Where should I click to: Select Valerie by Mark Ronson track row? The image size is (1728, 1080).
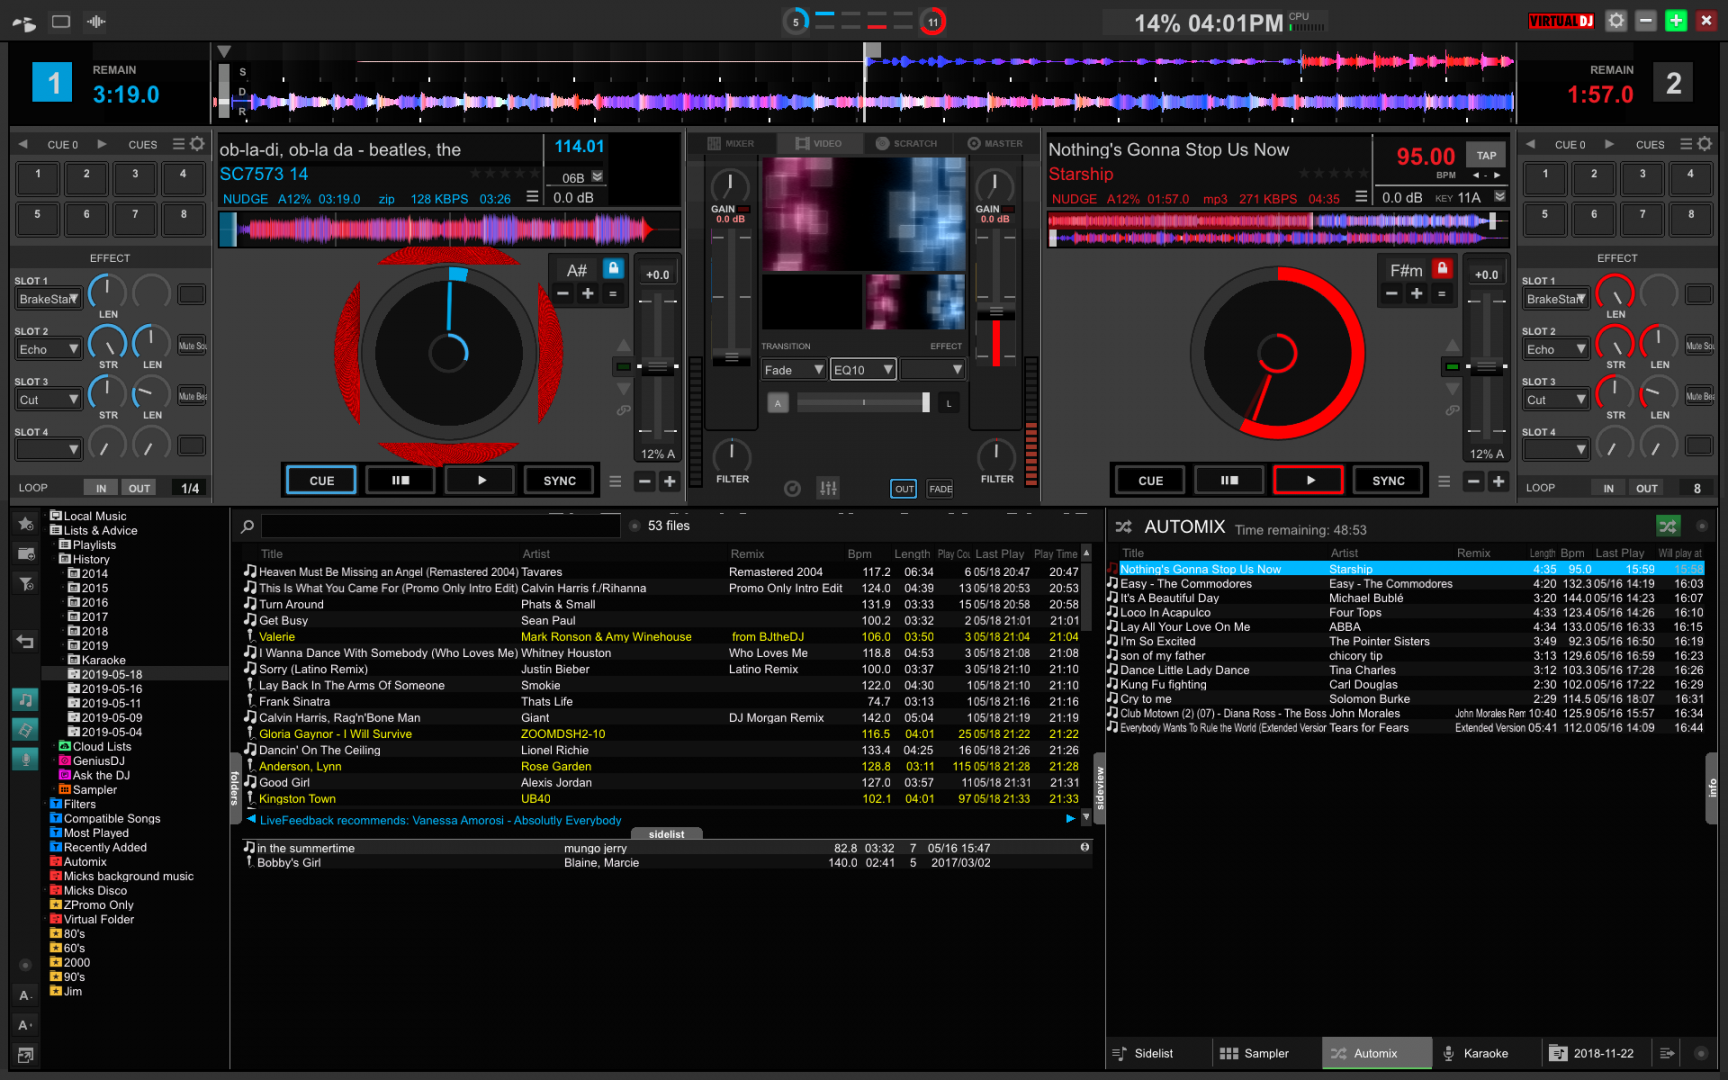pos(661,637)
